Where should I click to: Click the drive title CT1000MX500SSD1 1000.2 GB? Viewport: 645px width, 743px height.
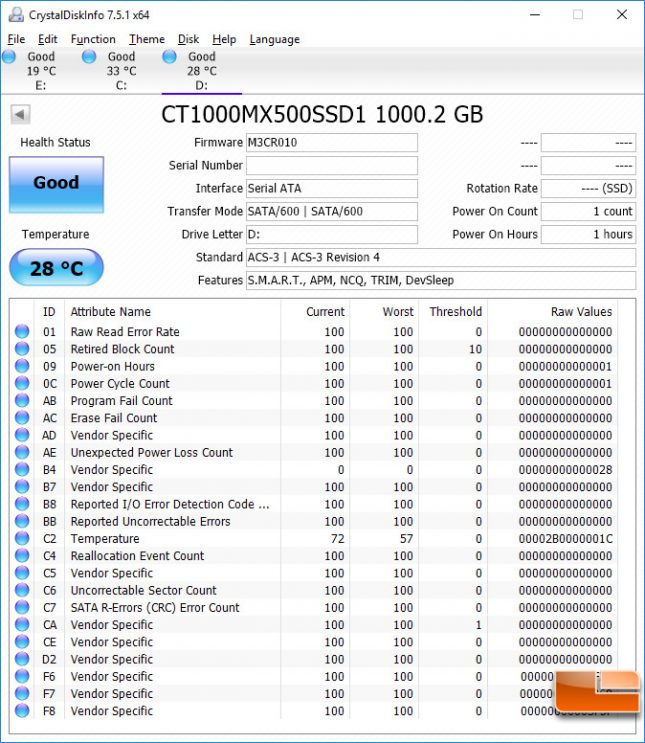pyautogui.click(x=322, y=114)
